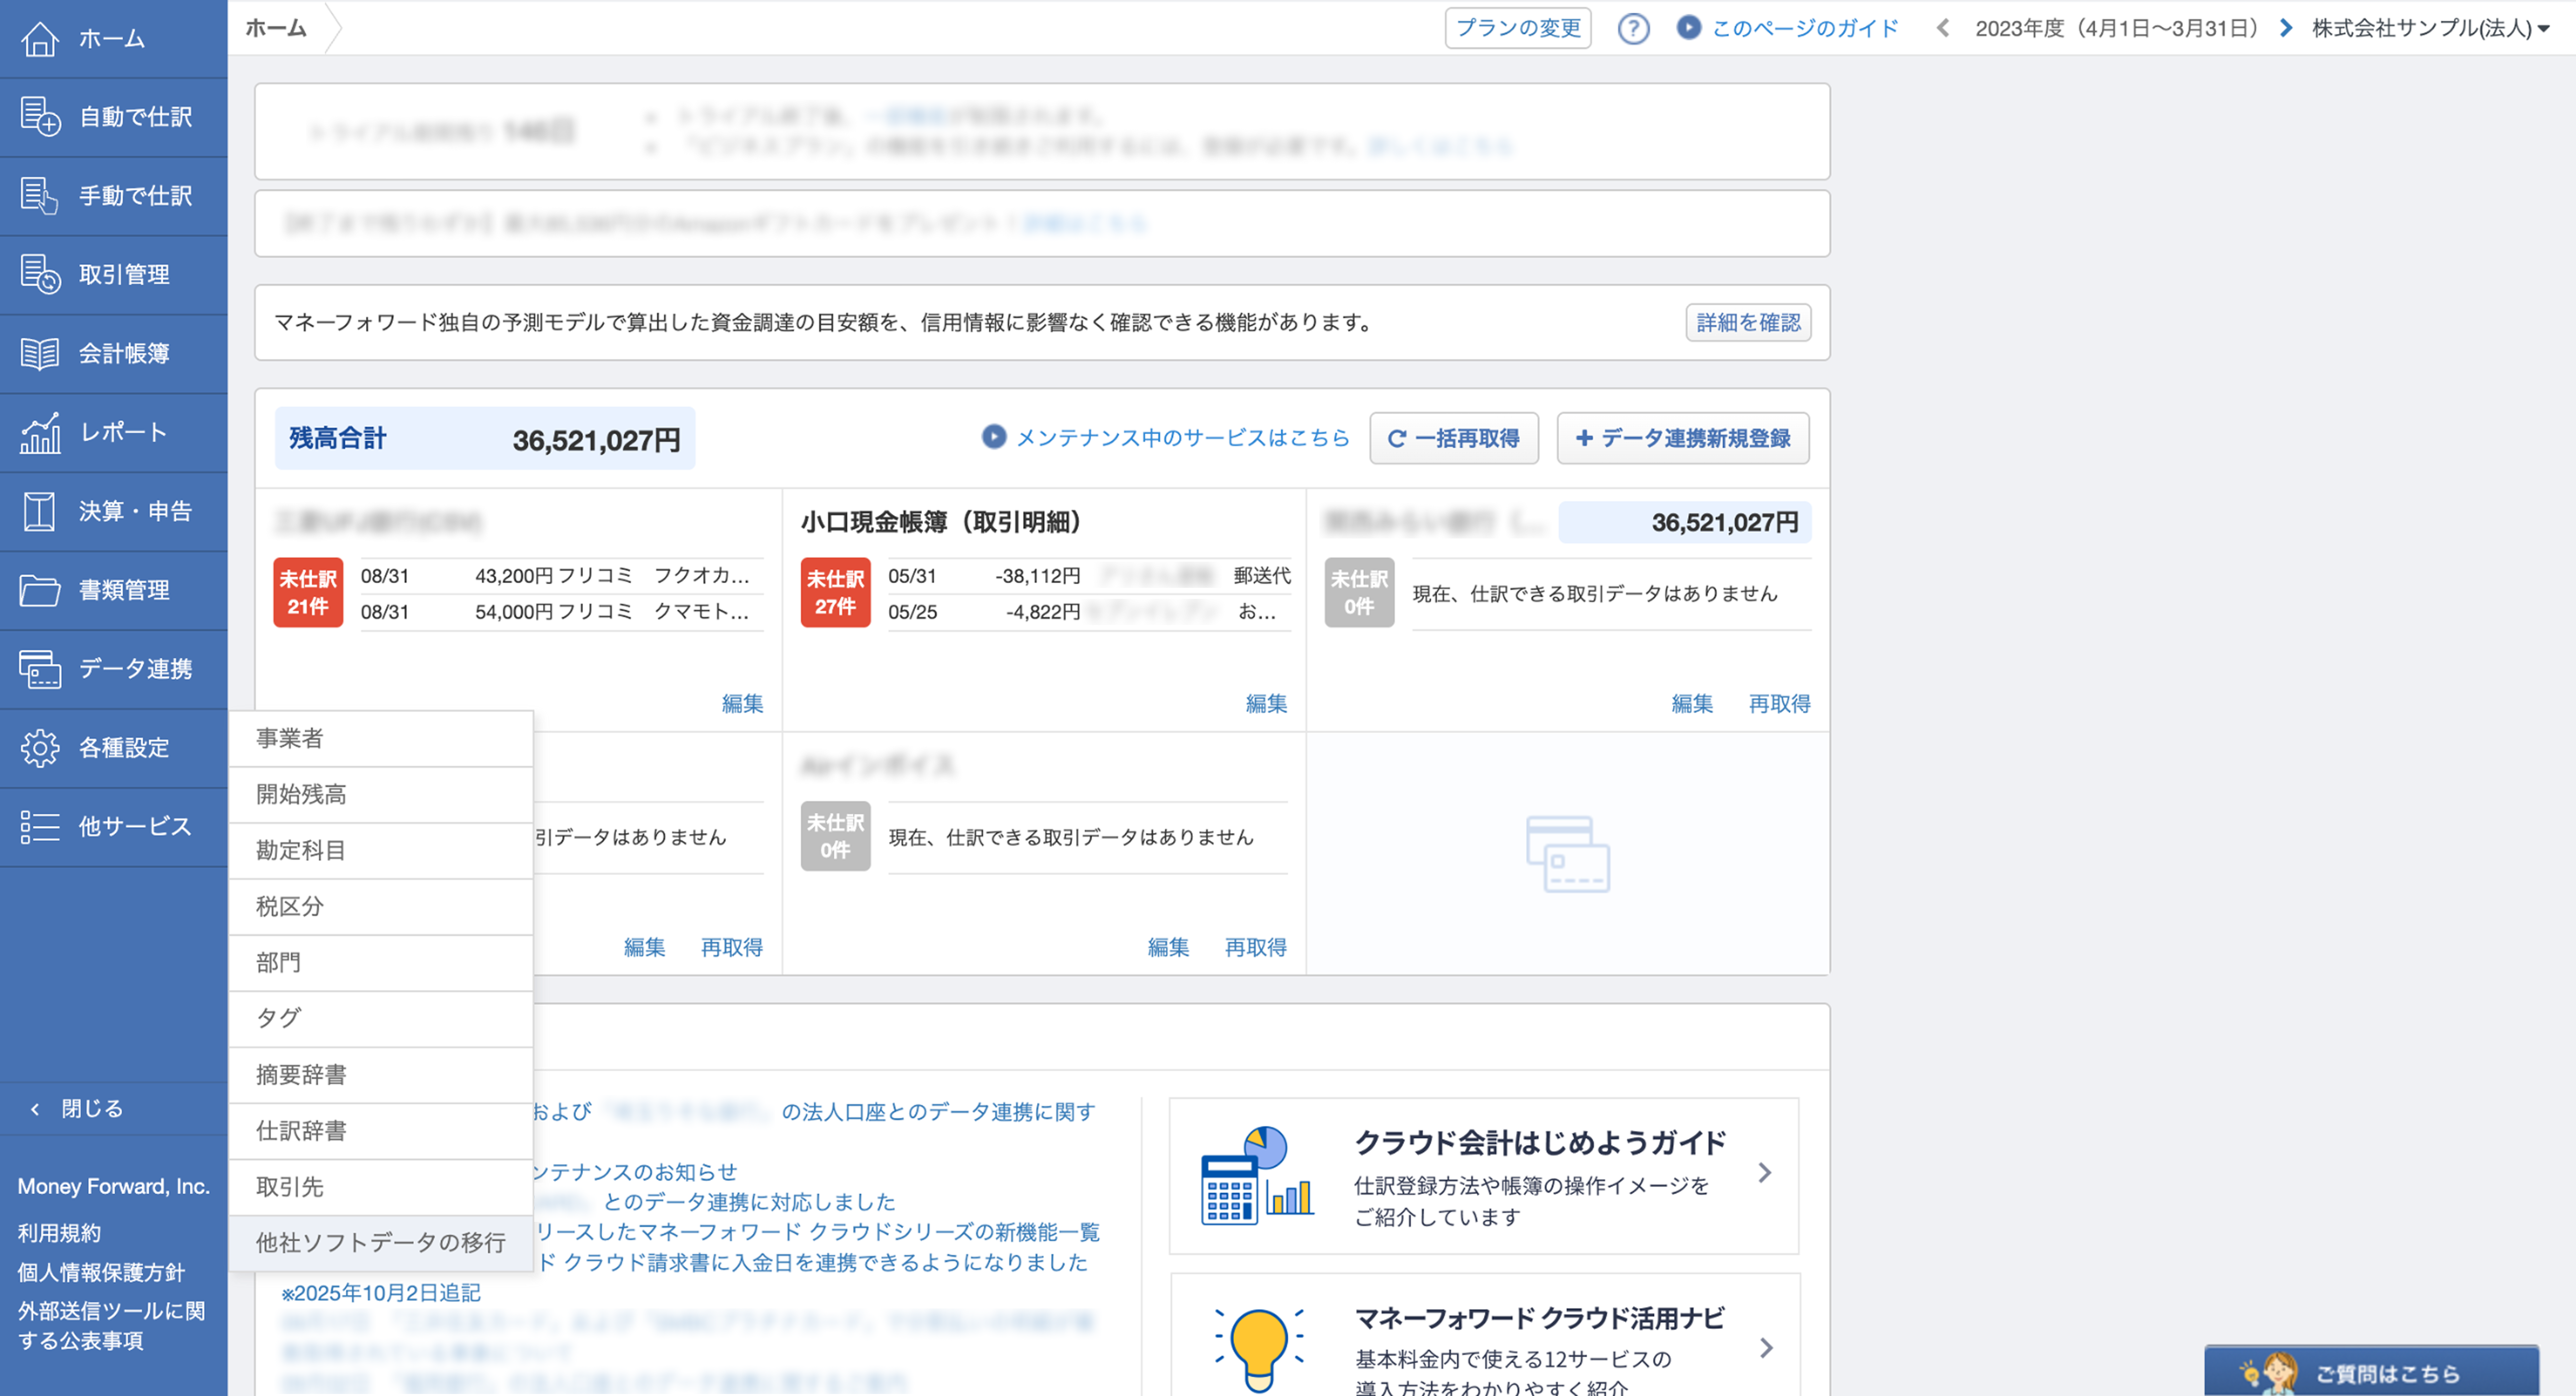Go to previous fiscal year arrow

(x=1943, y=28)
